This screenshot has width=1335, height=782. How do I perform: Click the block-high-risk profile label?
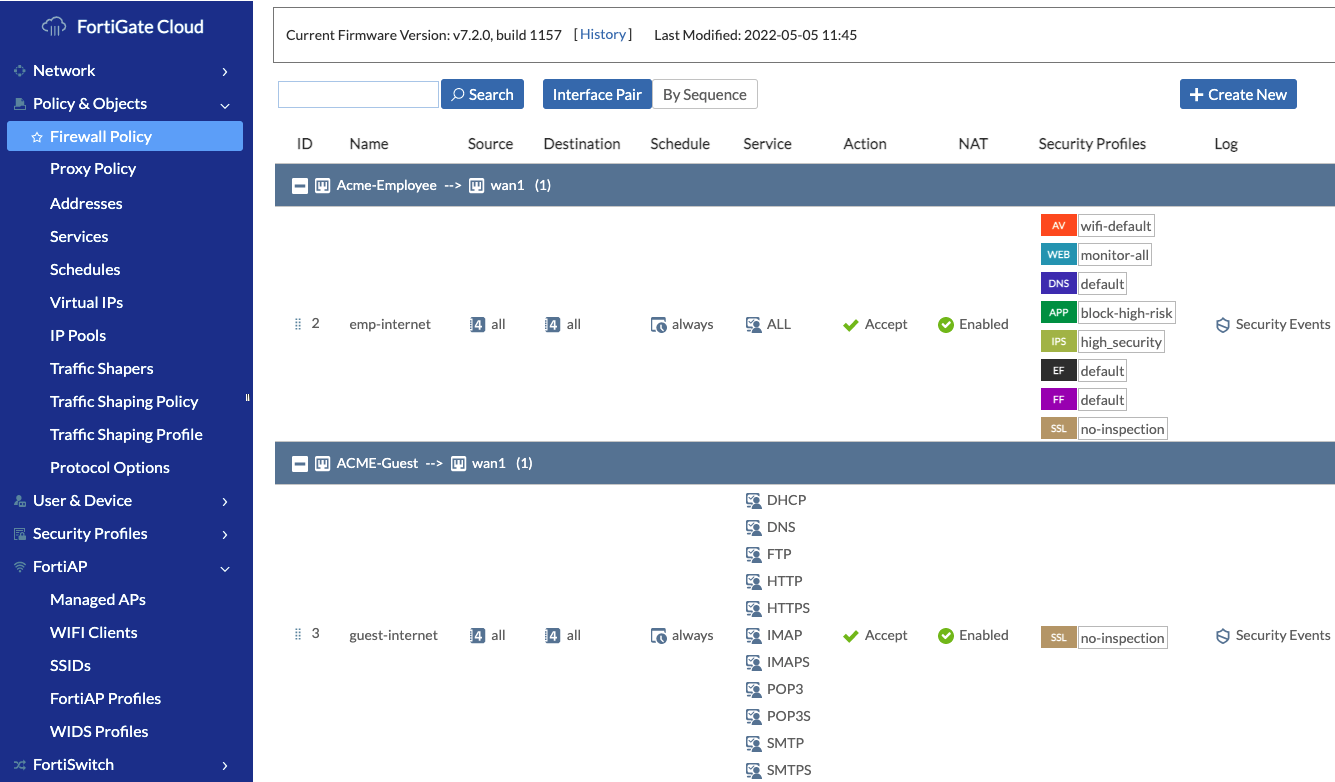1127,313
